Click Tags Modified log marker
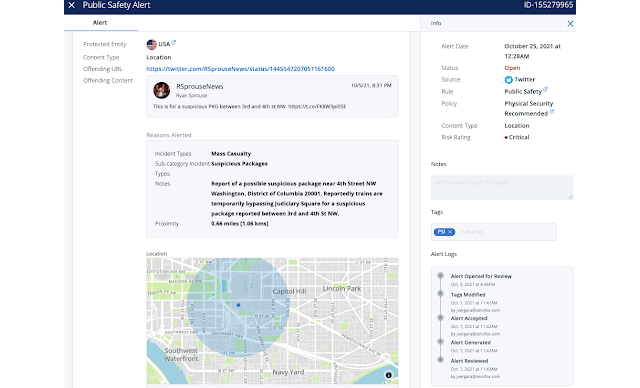This screenshot has width=640, height=388. 440,293
